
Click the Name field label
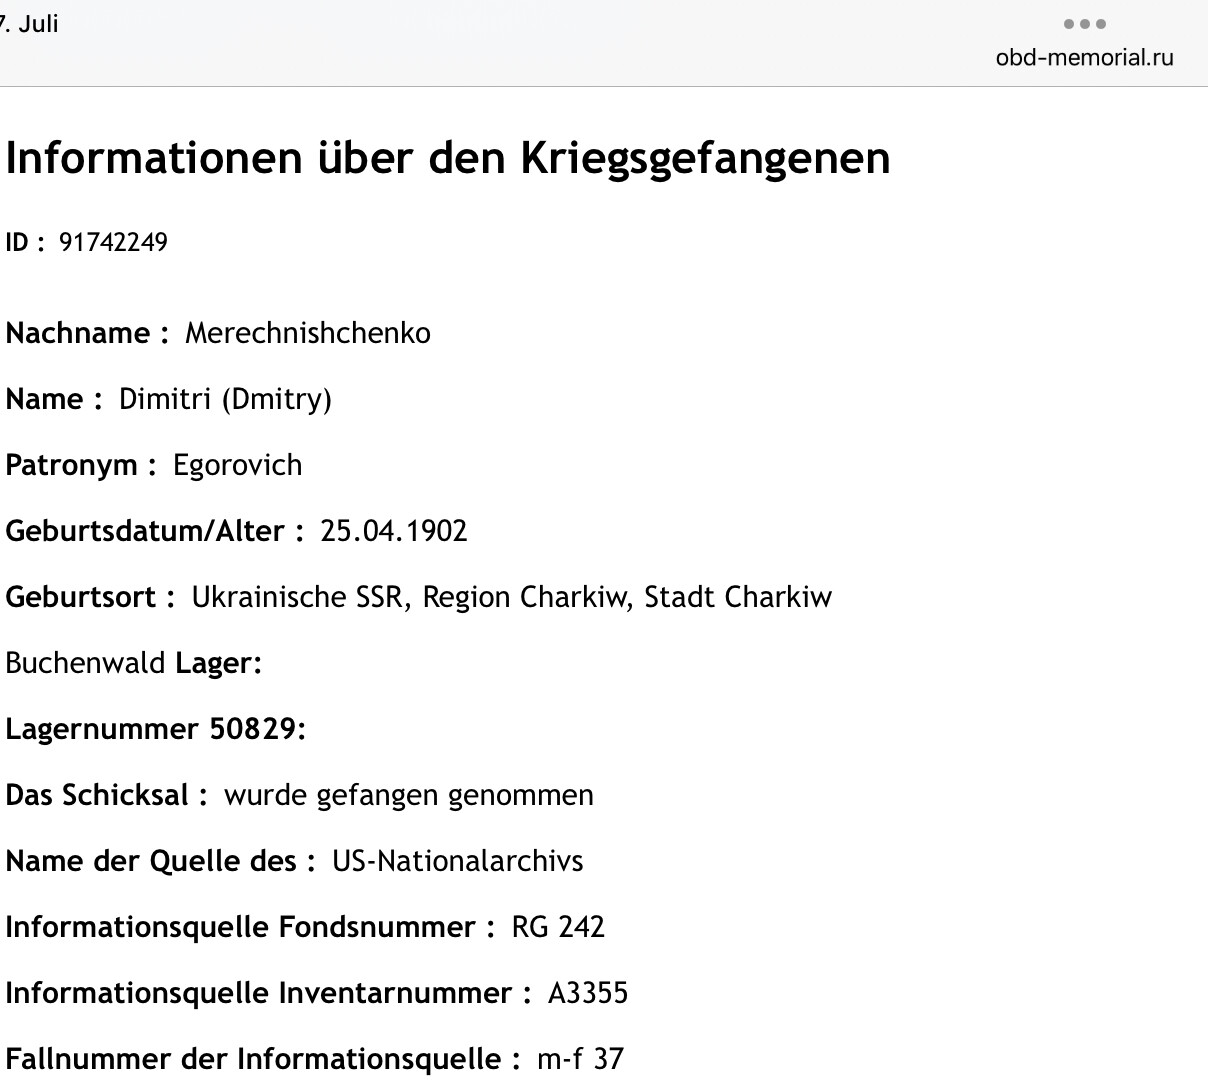pyautogui.click(x=54, y=399)
